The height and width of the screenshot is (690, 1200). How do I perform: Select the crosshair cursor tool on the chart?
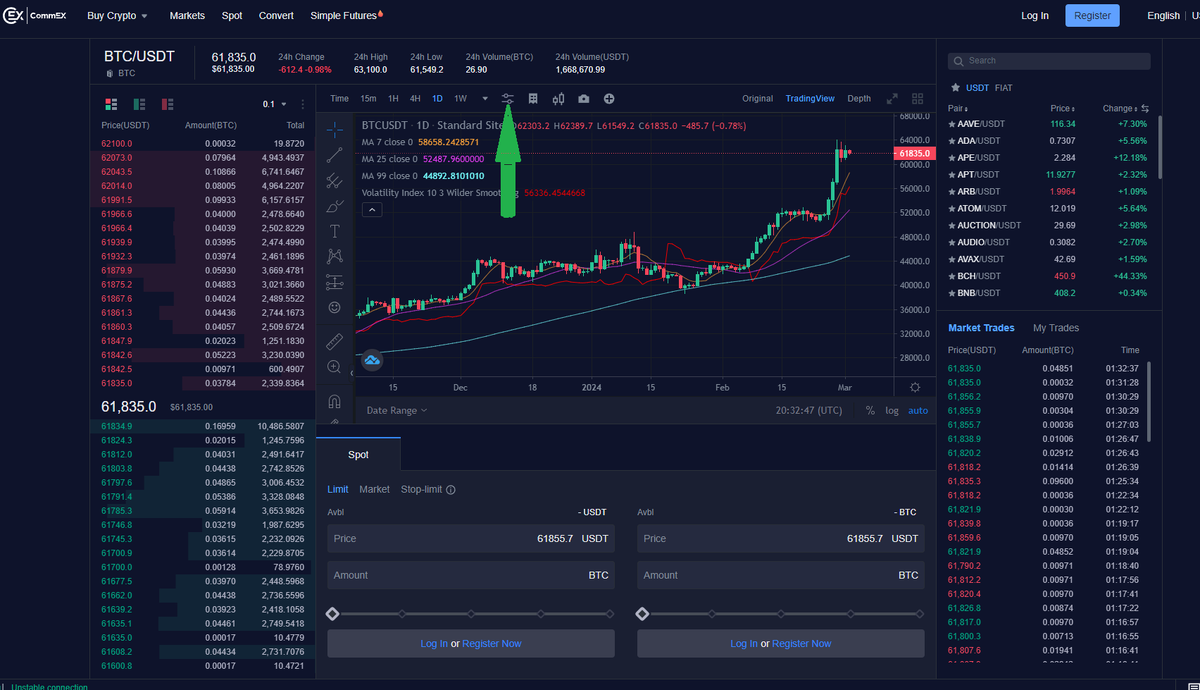coord(334,130)
